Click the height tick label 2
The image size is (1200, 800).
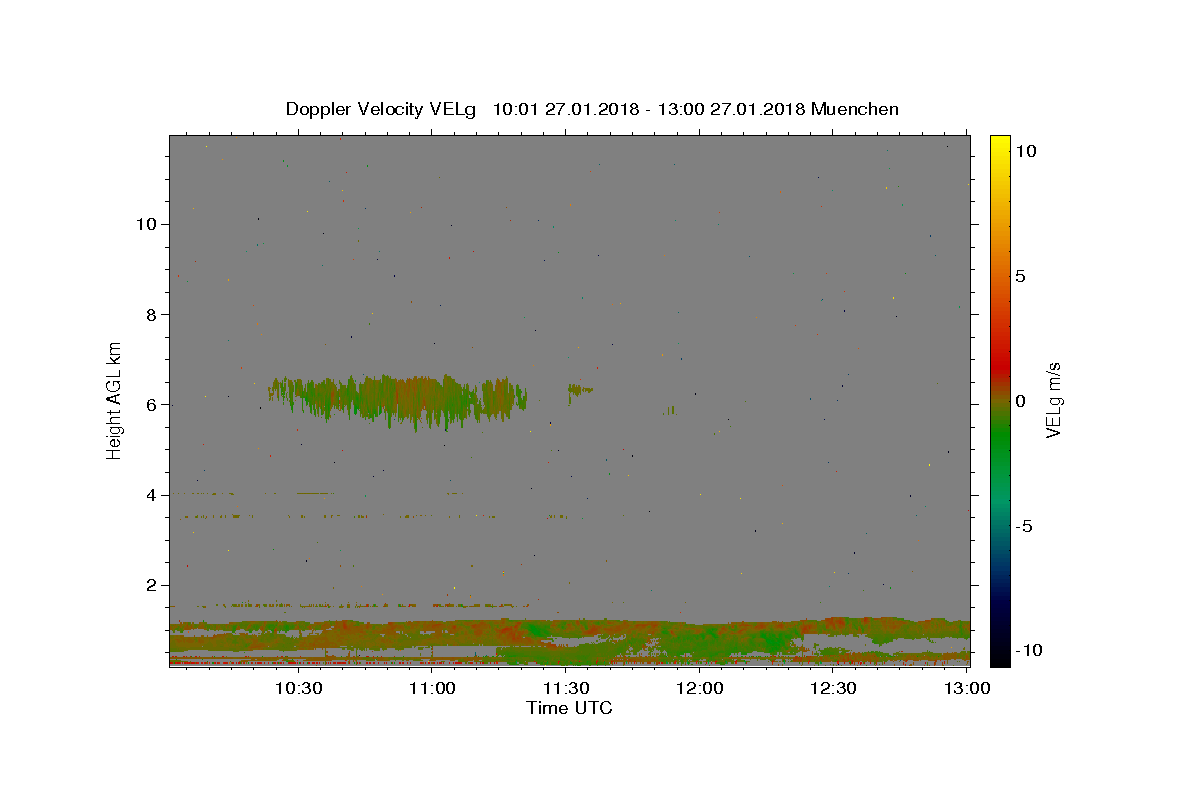[x=152, y=585]
